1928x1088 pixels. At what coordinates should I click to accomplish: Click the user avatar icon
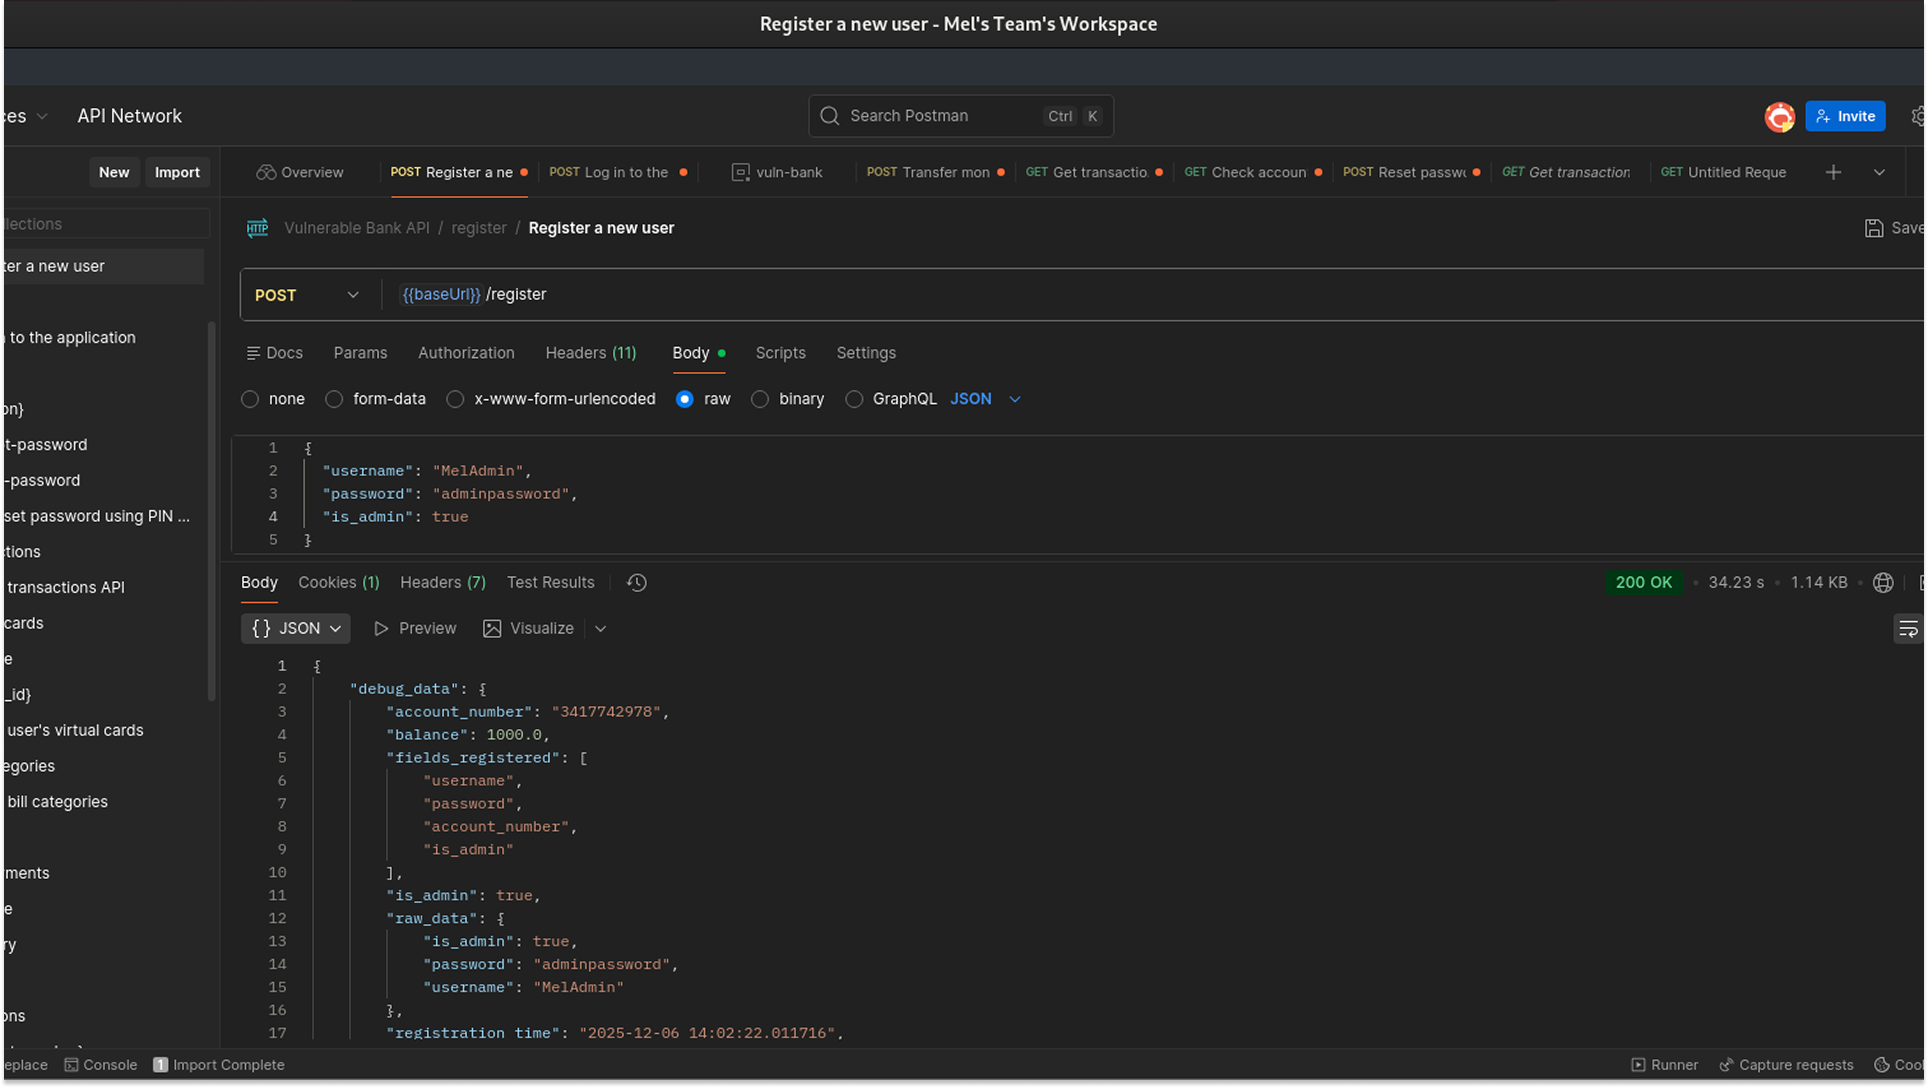(1779, 116)
